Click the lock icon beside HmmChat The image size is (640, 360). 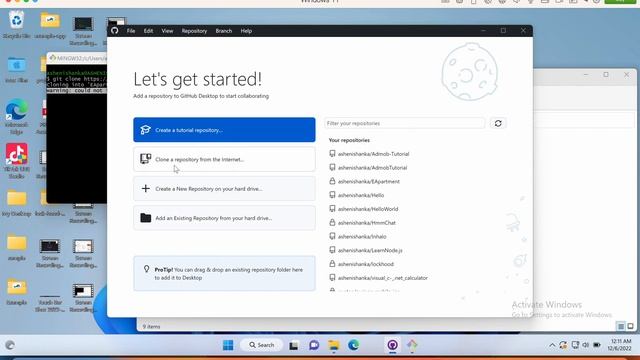tap(332, 222)
